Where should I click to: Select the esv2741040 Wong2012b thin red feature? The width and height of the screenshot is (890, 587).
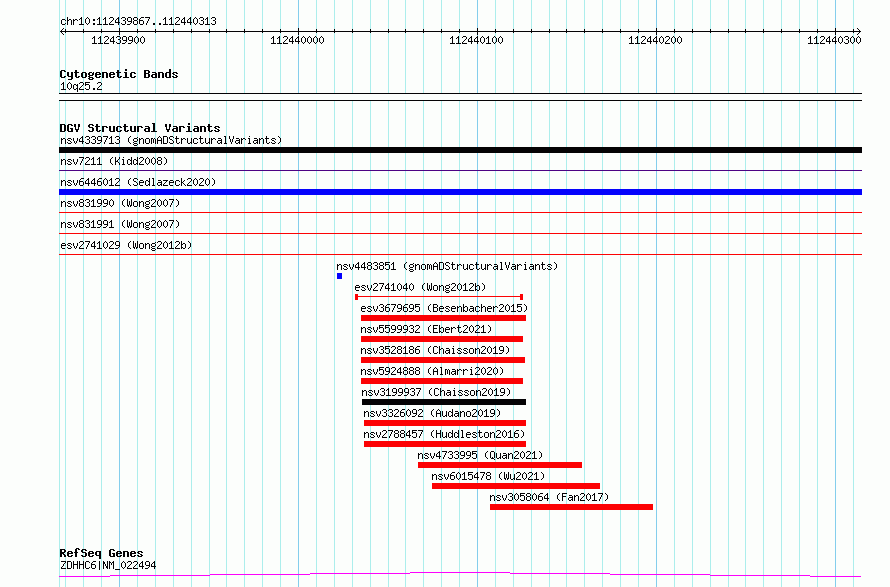(x=438, y=297)
